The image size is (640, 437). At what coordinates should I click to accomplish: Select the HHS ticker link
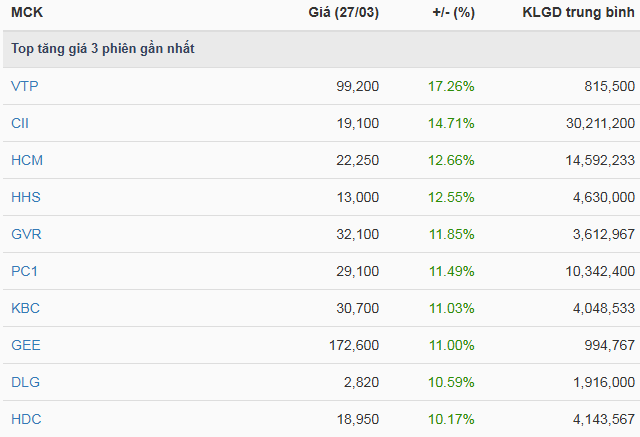(x=25, y=197)
